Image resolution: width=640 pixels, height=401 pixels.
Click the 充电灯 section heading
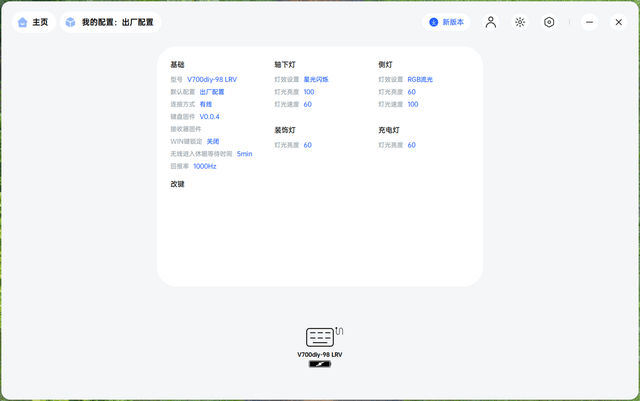[x=389, y=130]
